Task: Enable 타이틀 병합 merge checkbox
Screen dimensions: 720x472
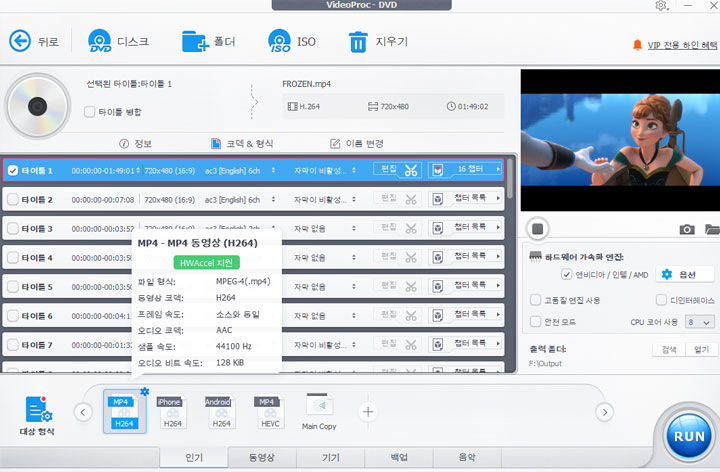Action: [x=90, y=112]
